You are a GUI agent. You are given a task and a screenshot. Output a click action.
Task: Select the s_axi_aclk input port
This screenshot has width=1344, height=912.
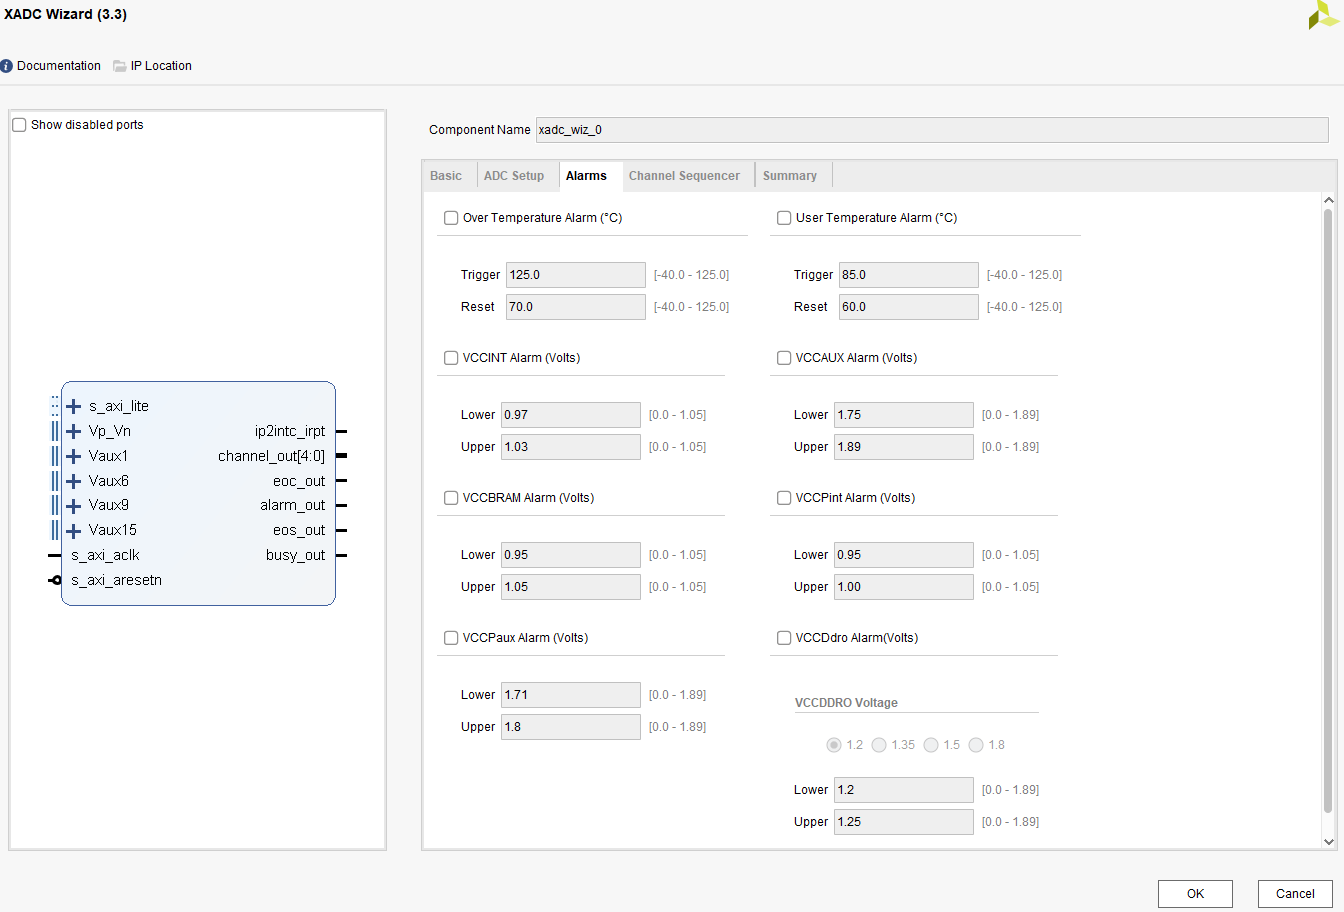105,555
